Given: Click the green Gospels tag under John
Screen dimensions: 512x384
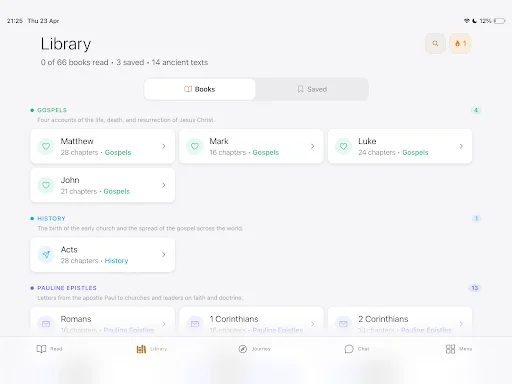Looking at the screenshot, I should point(117,191).
